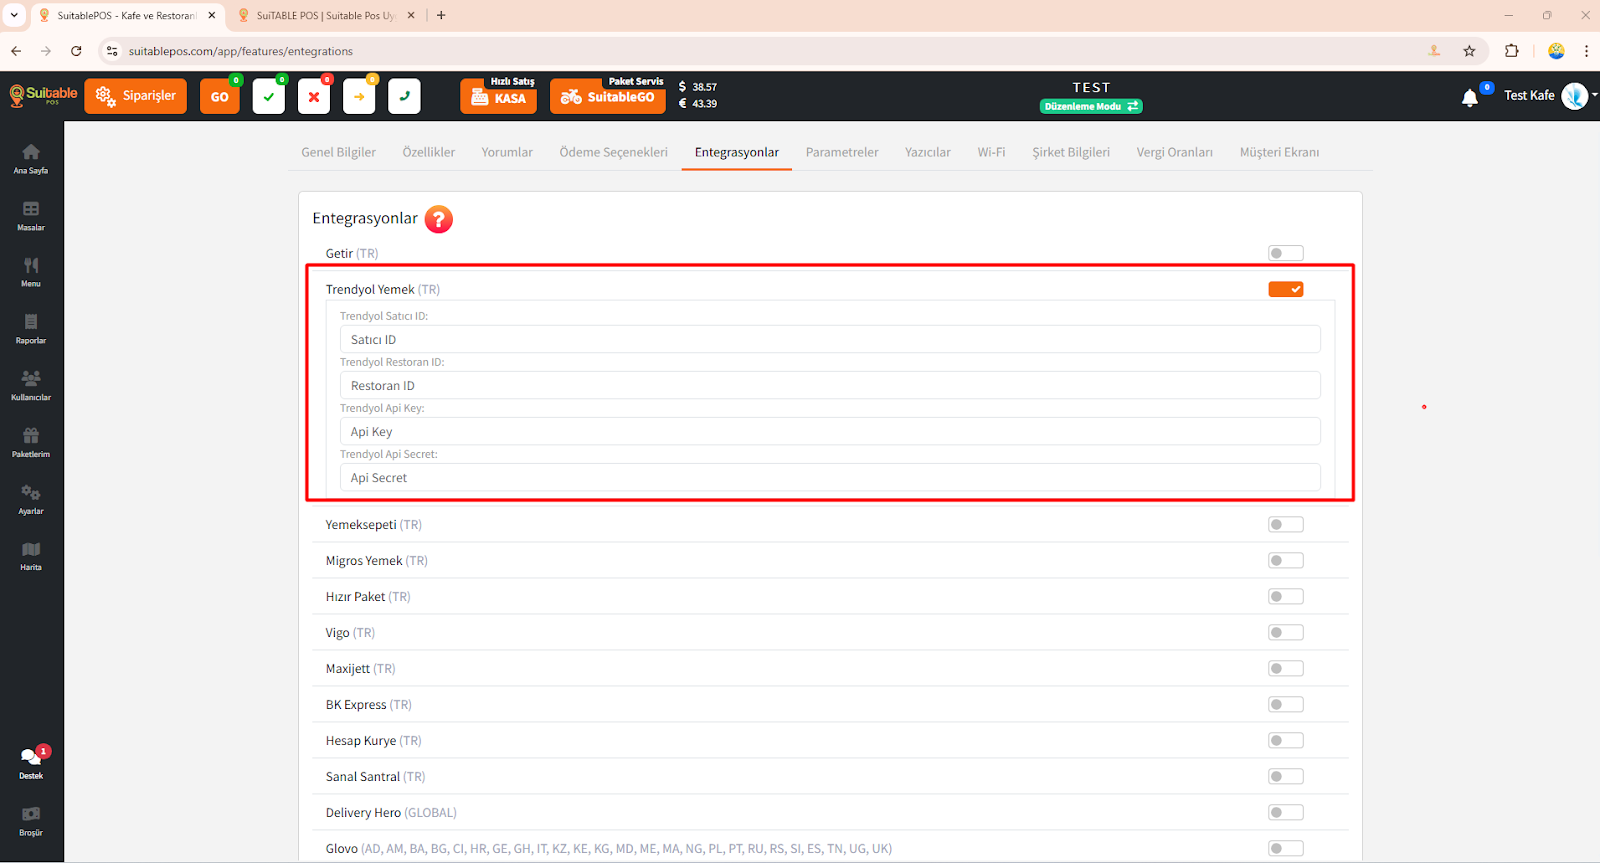Open a new browser tab
This screenshot has width=1600, height=863.
pyautogui.click(x=441, y=15)
